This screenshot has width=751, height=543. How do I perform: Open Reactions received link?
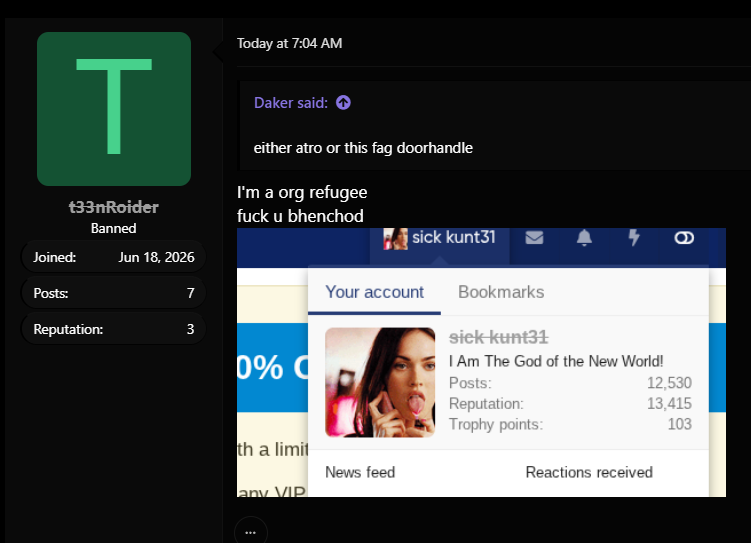[x=589, y=472]
